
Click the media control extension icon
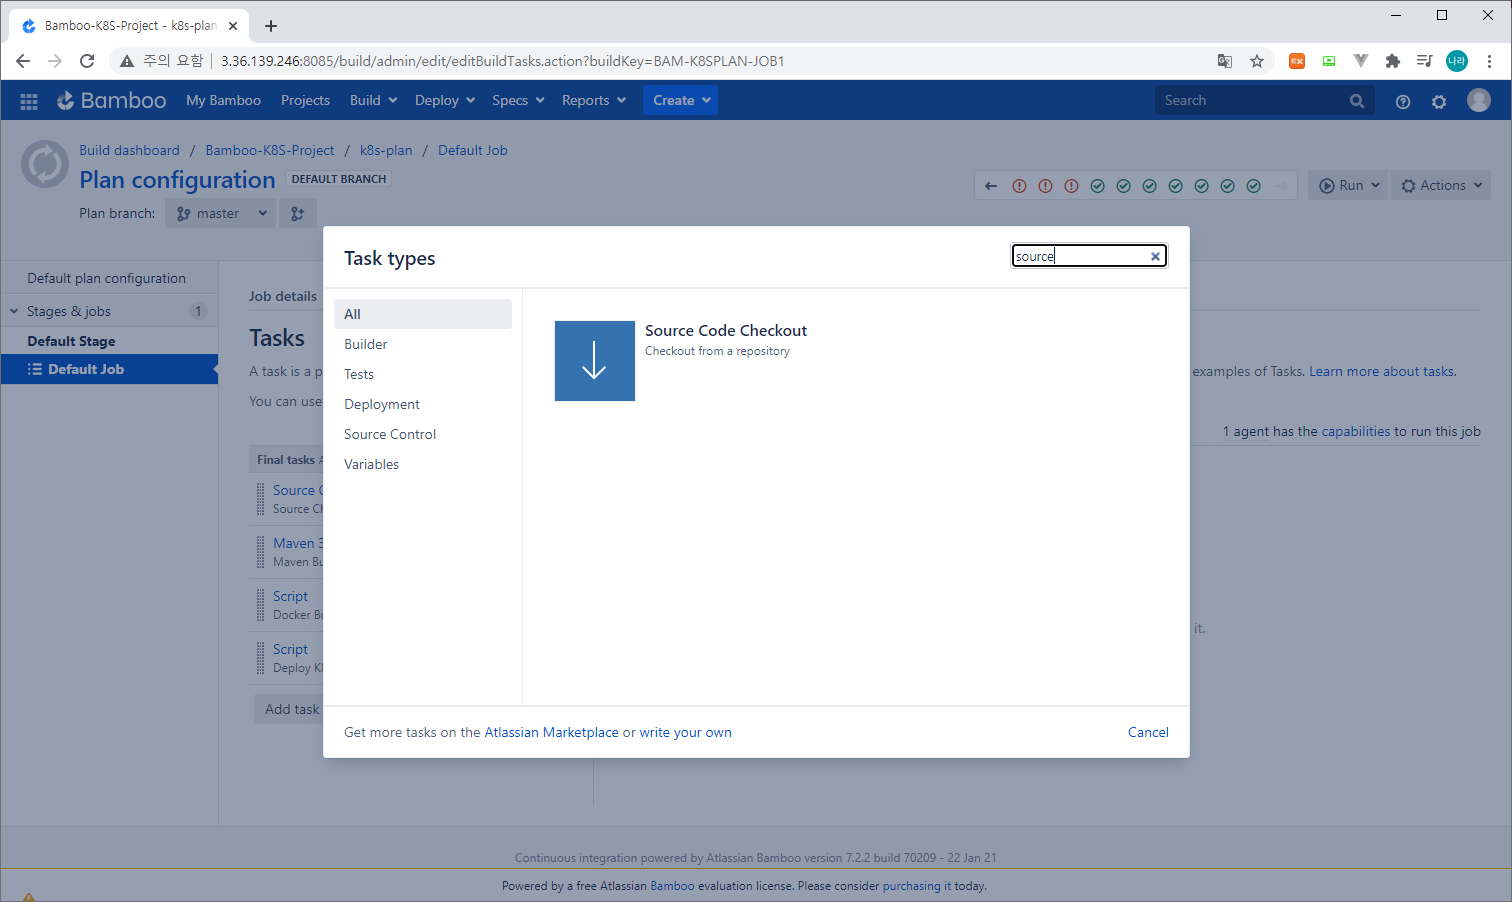[x=1425, y=61]
